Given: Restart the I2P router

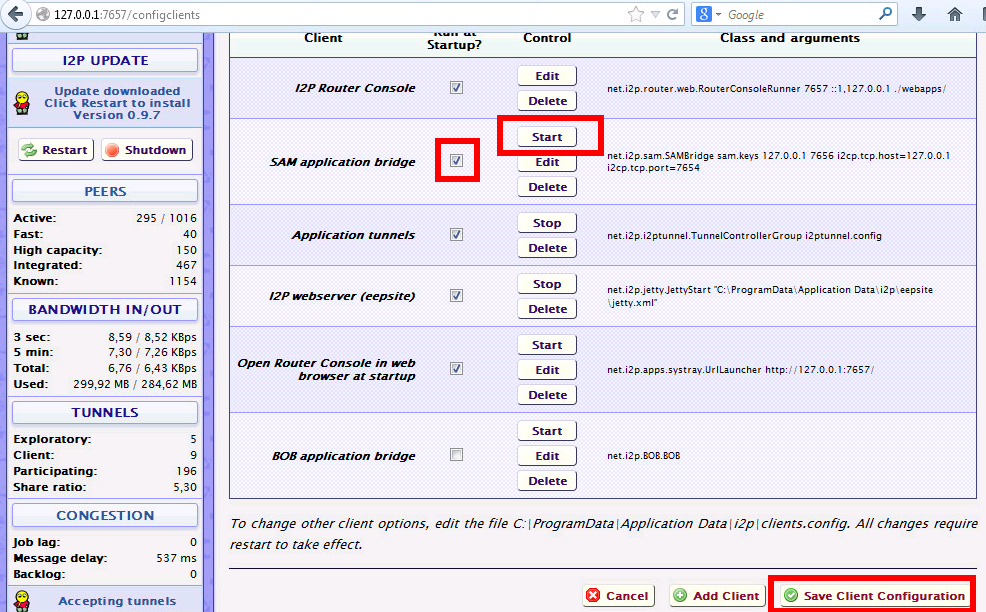Looking at the screenshot, I should pos(56,150).
